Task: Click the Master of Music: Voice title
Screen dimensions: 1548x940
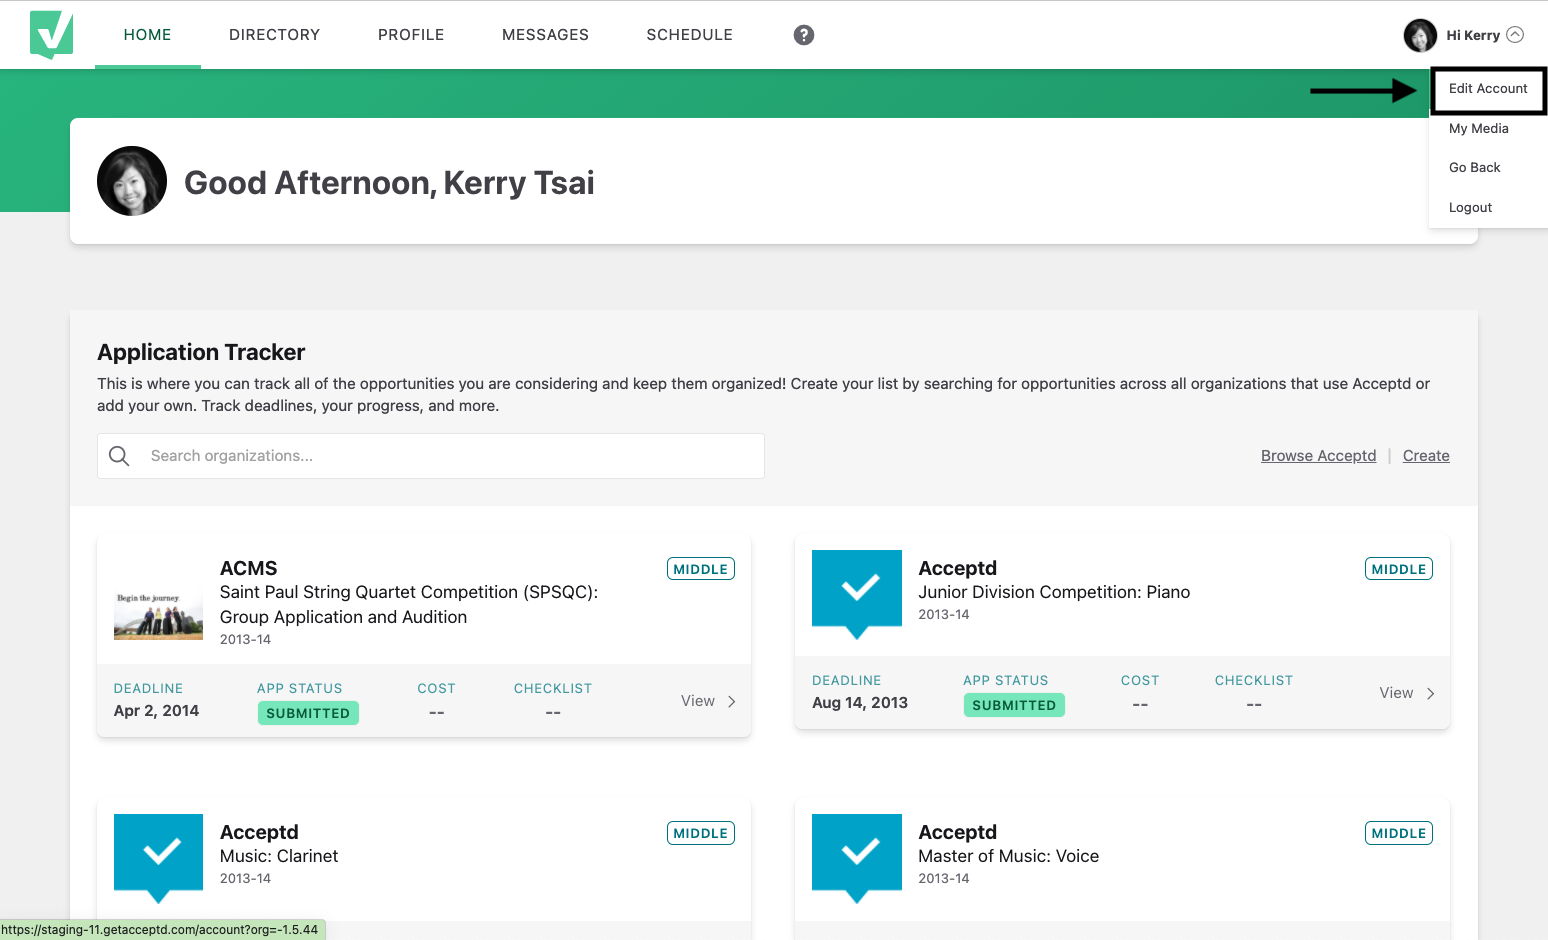Action: coord(1008,856)
